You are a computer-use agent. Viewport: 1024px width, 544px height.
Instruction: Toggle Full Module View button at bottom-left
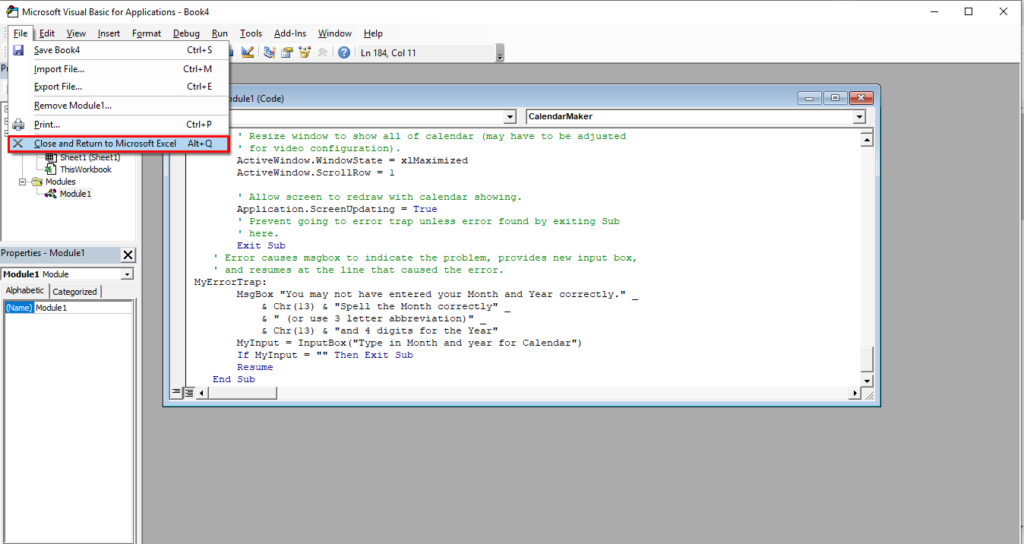pyautogui.click(x=190, y=393)
